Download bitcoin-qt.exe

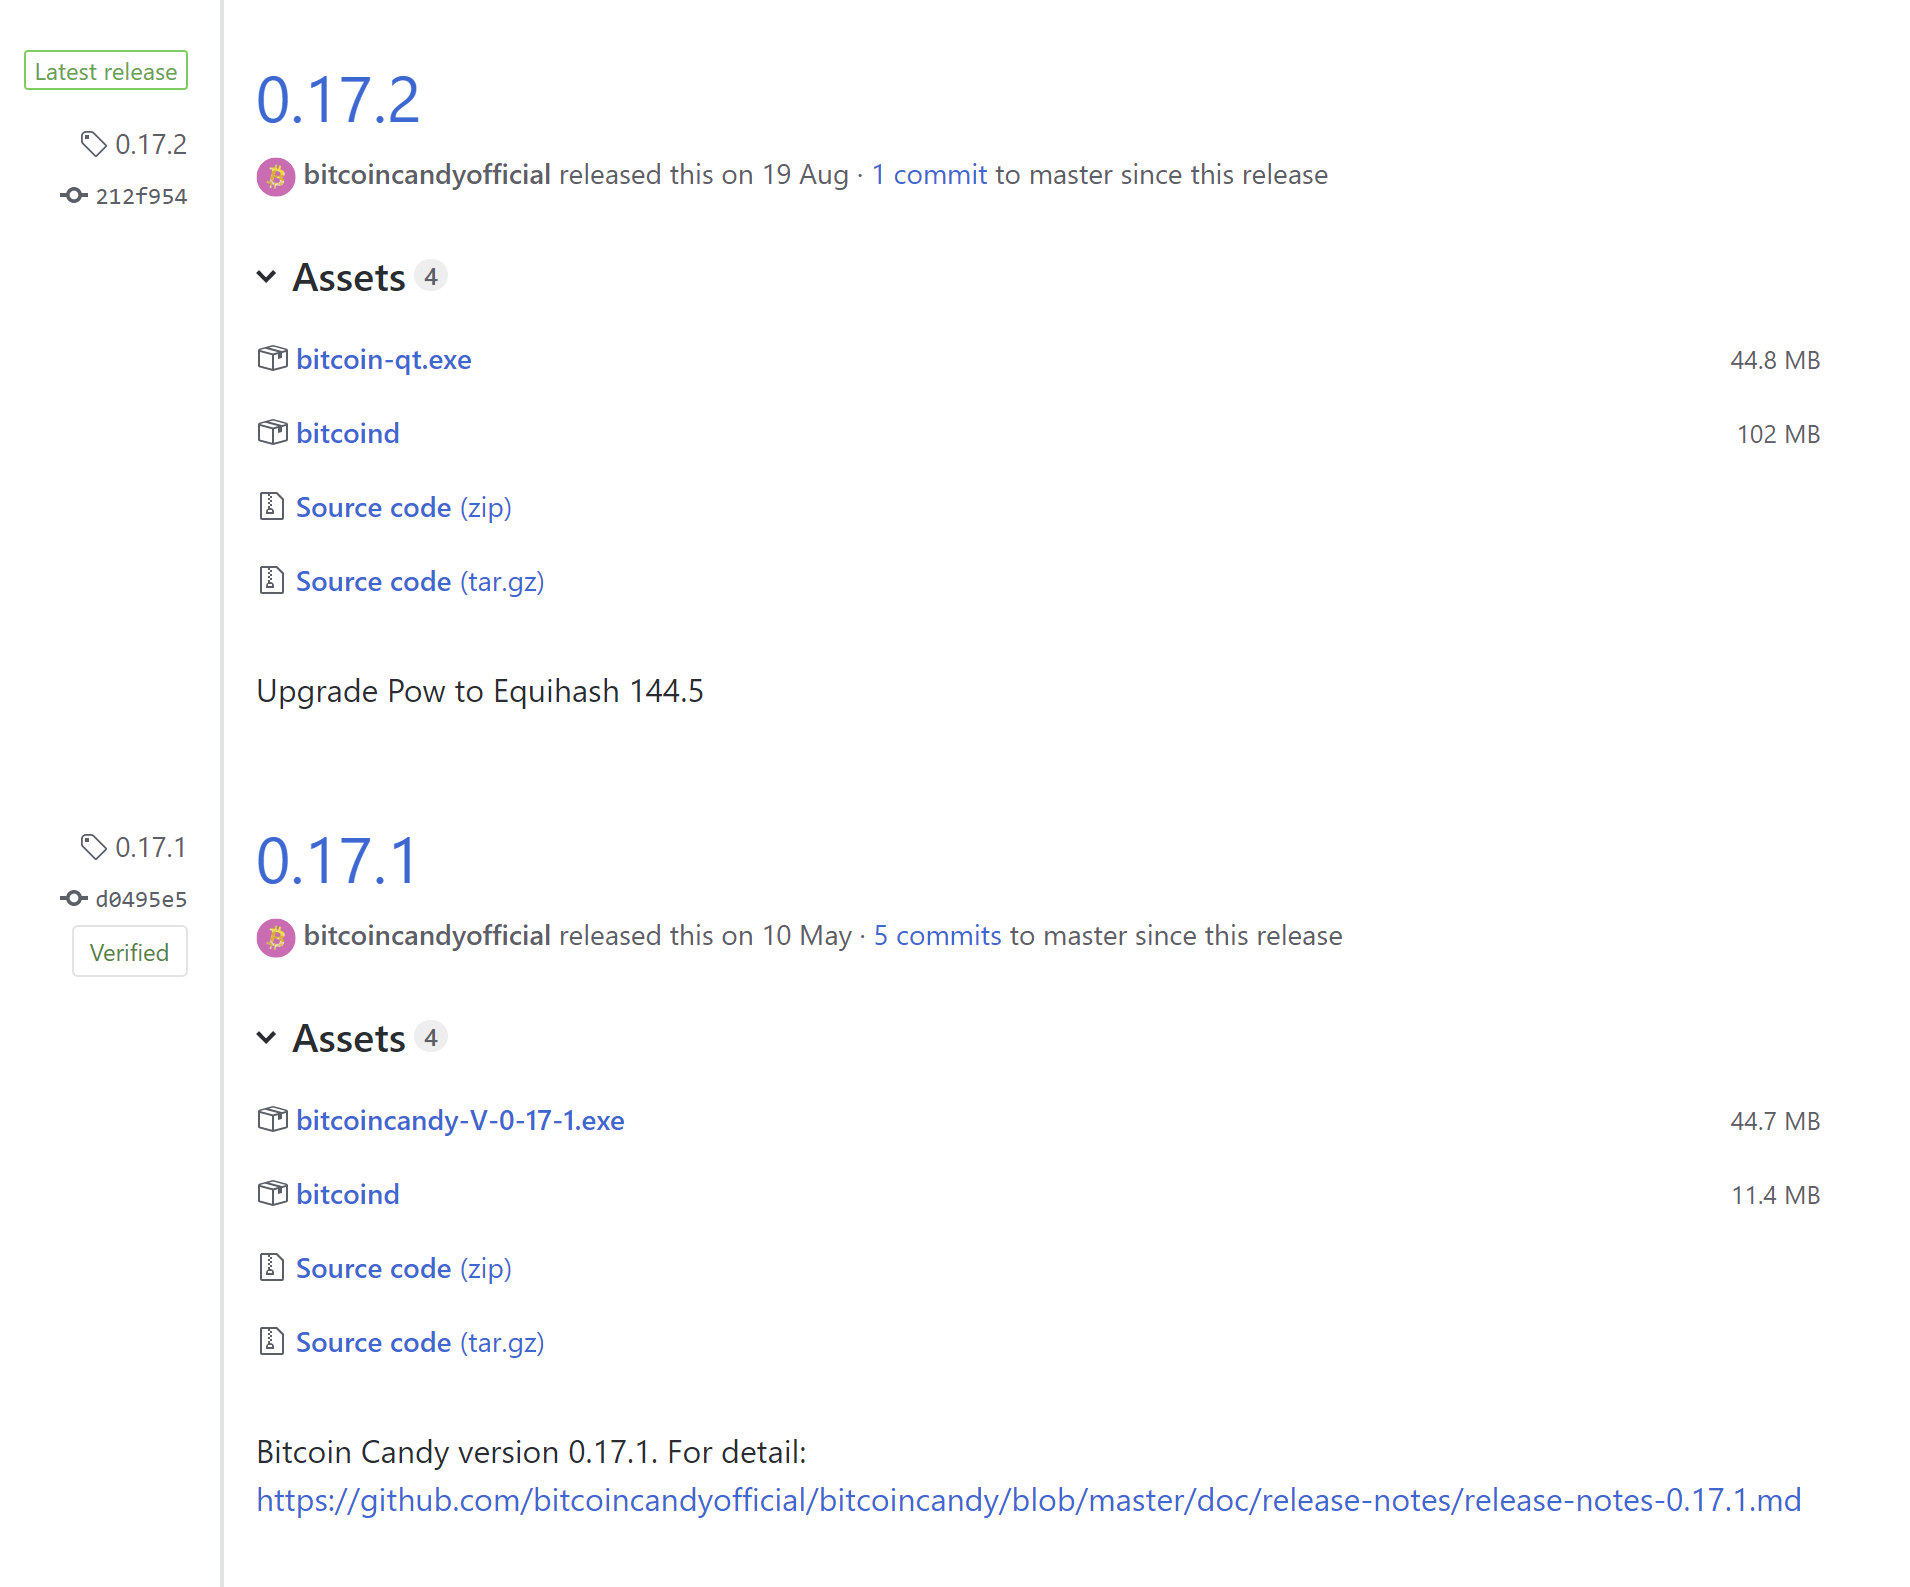click(383, 360)
